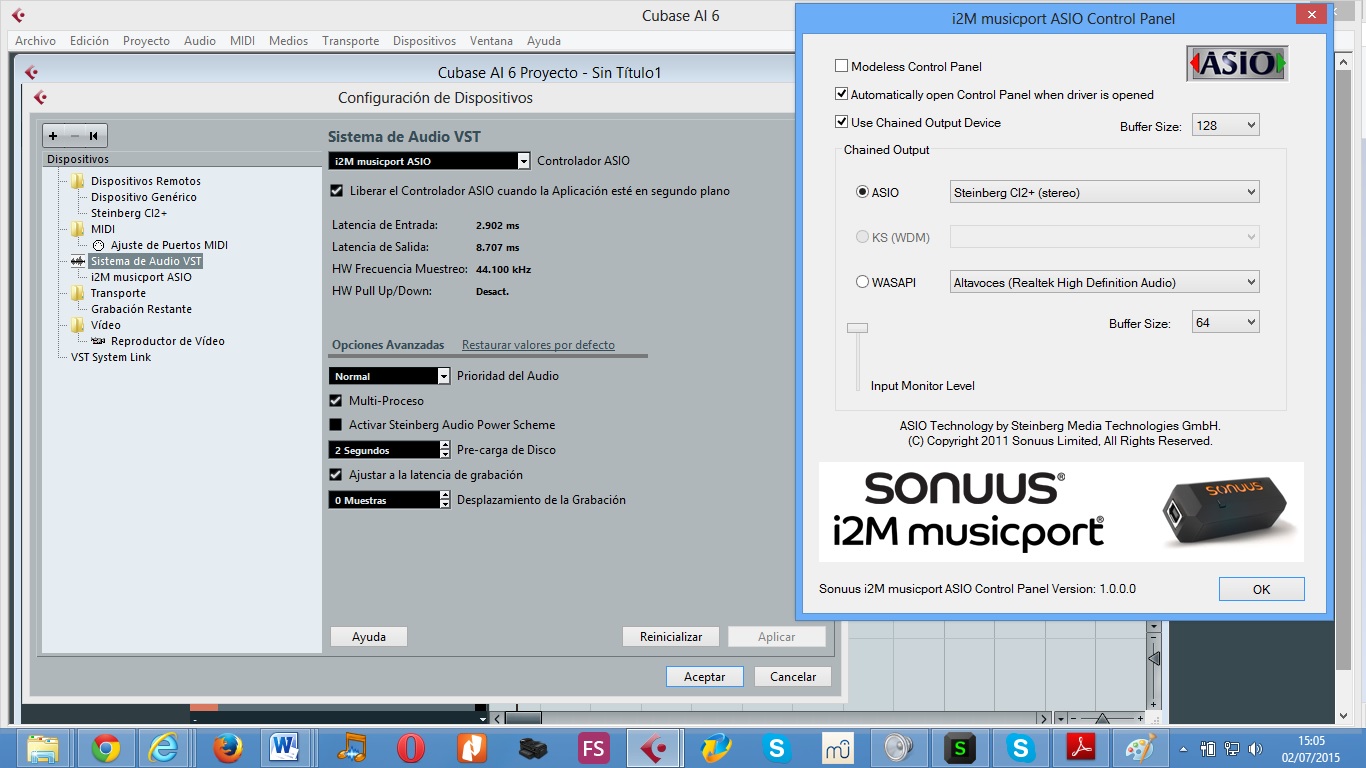Toggle the Multi-Proceso checkbox
Screen dimensions: 1366x768
[336, 400]
